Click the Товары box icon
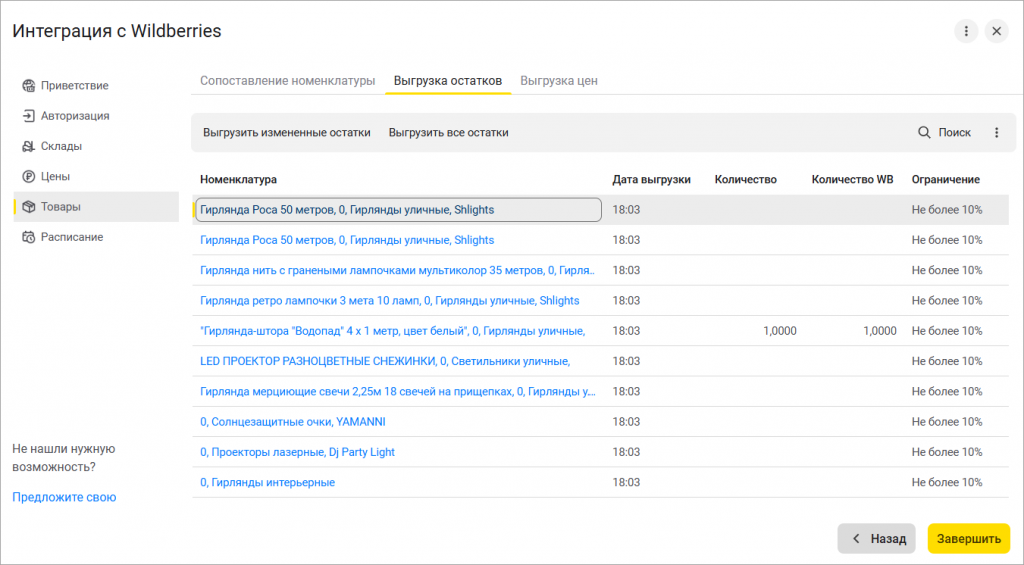 click(x=28, y=206)
